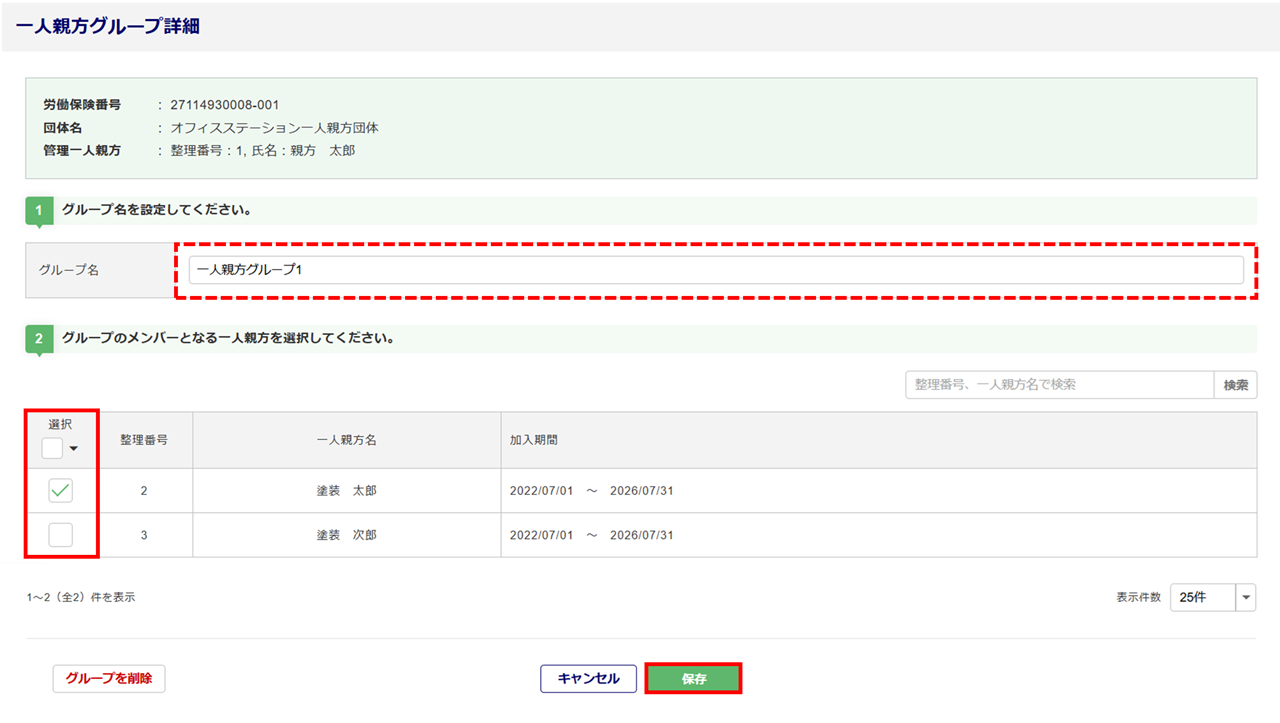Uncheck the checkbox for 塗装 太郎
The width and height of the screenshot is (1280, 723).
[x=61, y=491]
